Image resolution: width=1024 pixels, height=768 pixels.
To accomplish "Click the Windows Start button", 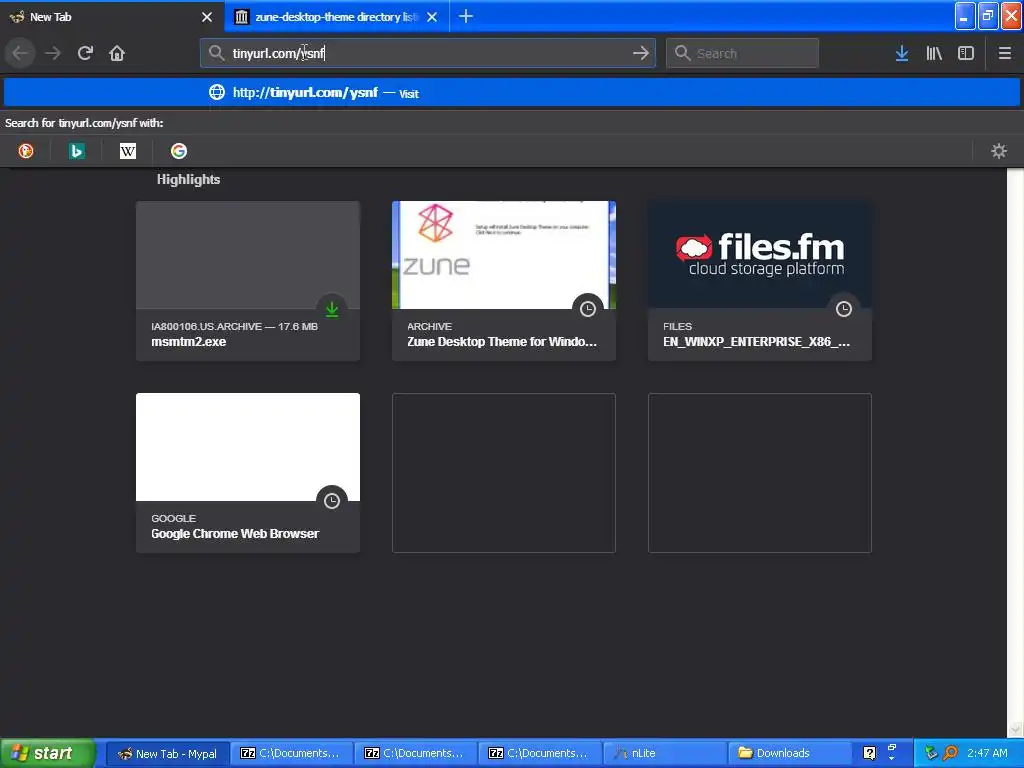I will point(47,753).
